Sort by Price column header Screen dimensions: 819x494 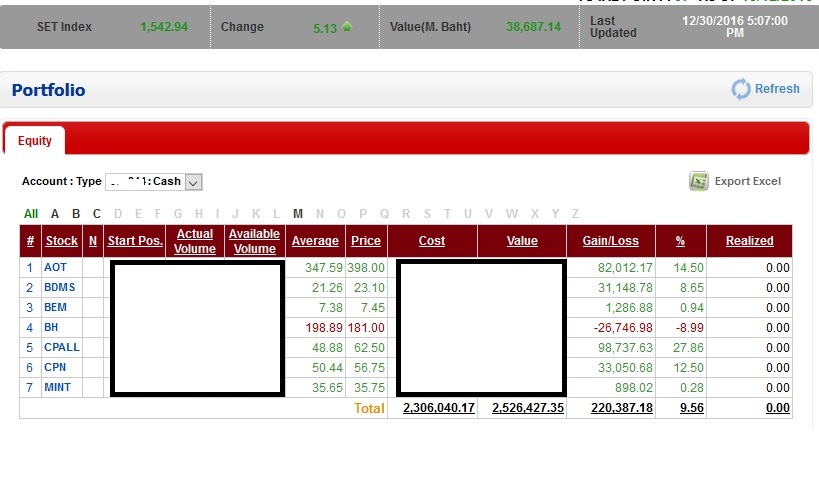pyautogui.click(x=366, y=241)
